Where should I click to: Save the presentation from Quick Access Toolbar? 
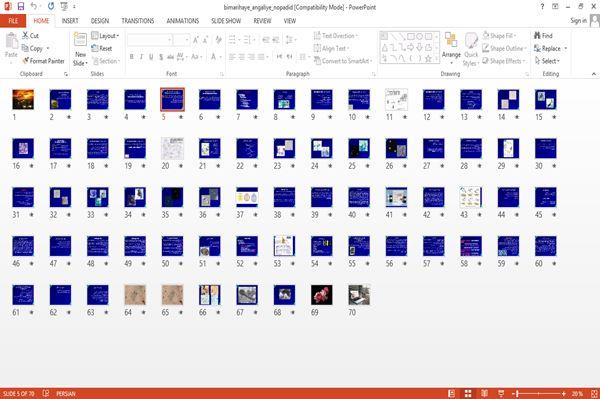pos(21,6)
